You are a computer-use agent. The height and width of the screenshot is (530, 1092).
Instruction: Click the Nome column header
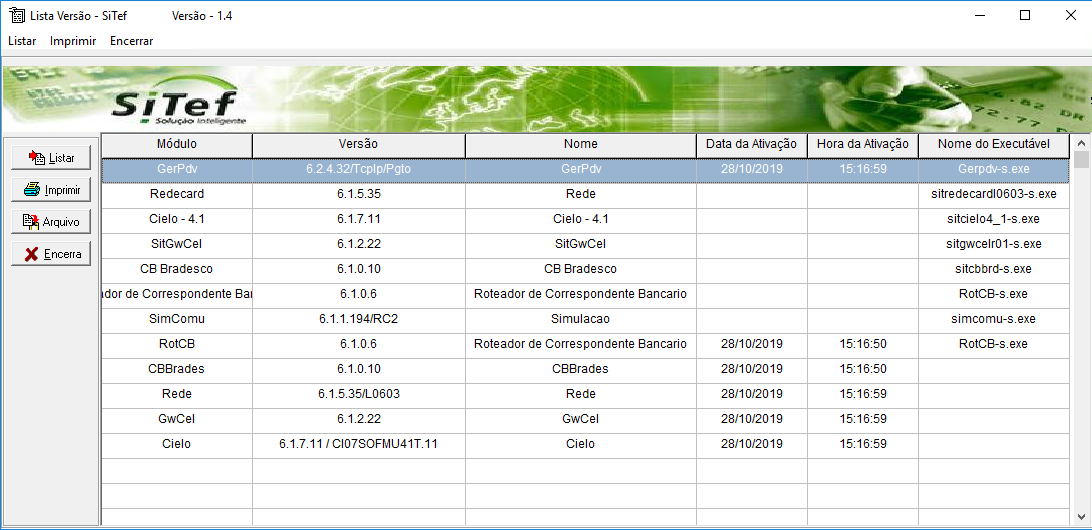581,145
